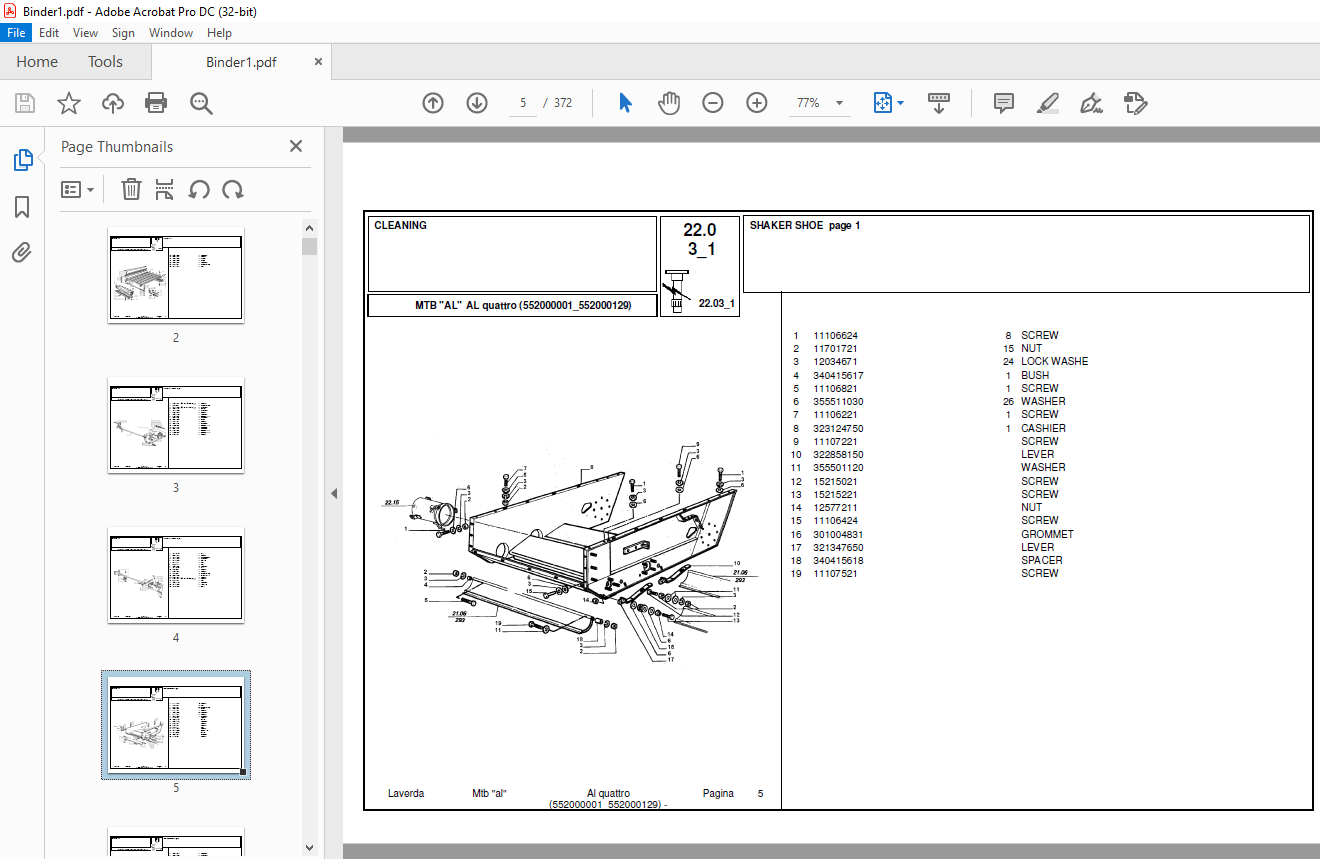Select page 4 thumbnail
The height and width of the screenshot is (859, 1320).
(x=176, y=577)
